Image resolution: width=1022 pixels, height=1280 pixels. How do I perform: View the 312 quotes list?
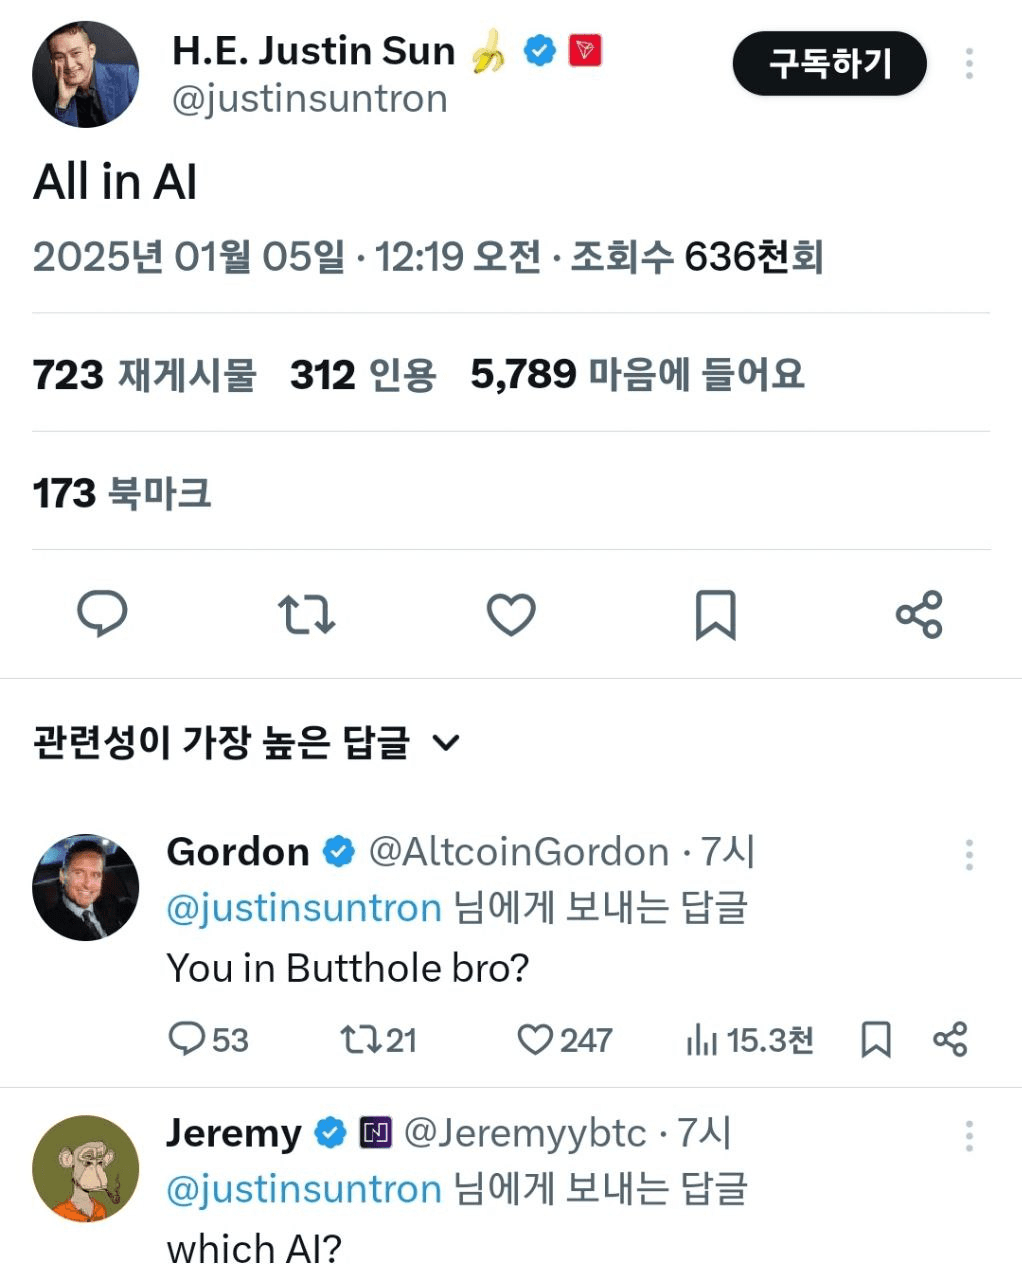click(363, 375)
